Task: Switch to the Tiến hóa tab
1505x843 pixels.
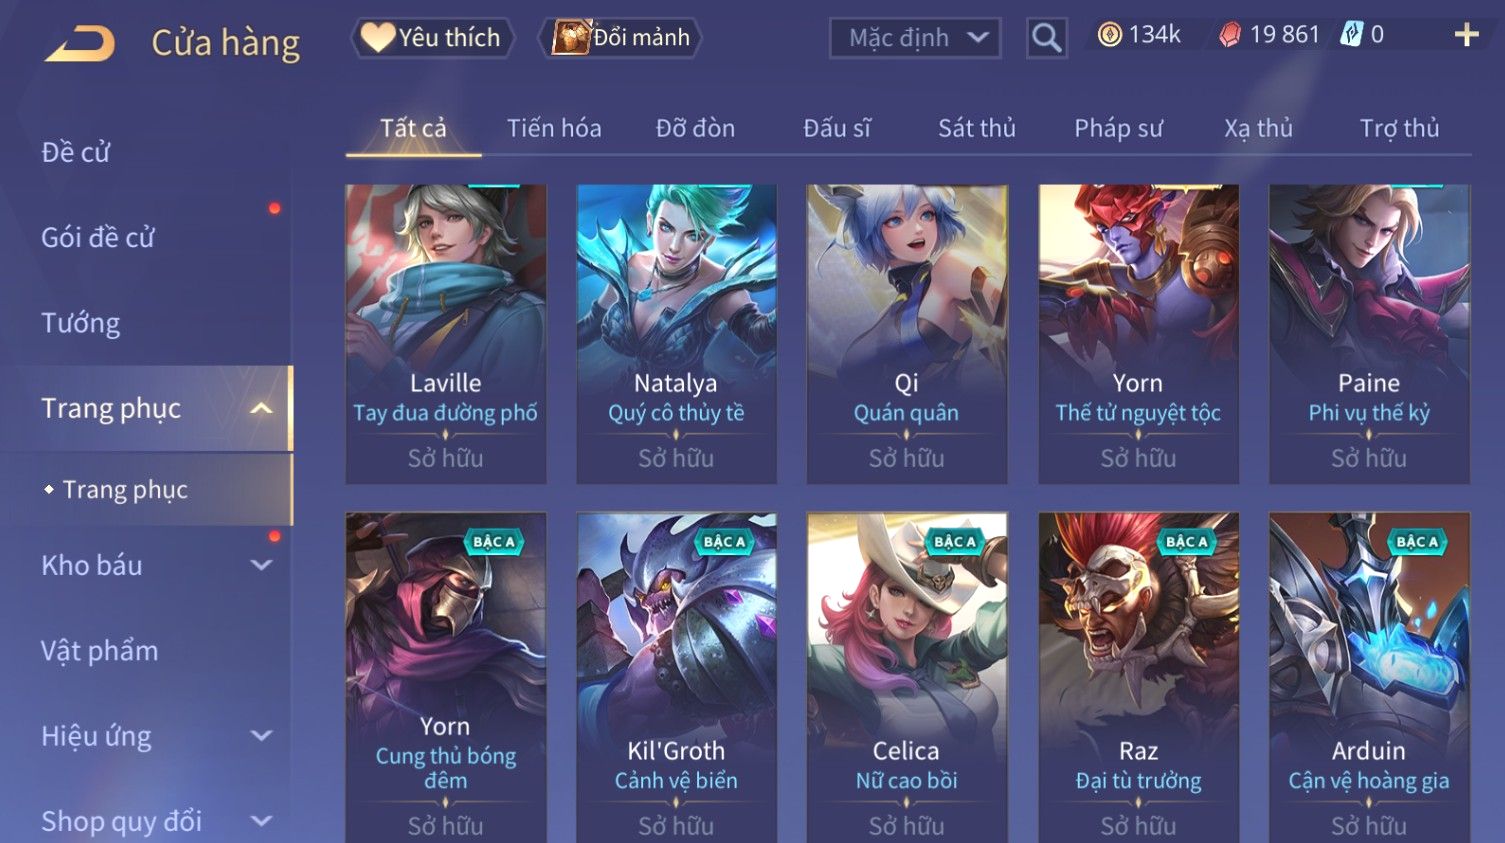Action: pos(554,128)
